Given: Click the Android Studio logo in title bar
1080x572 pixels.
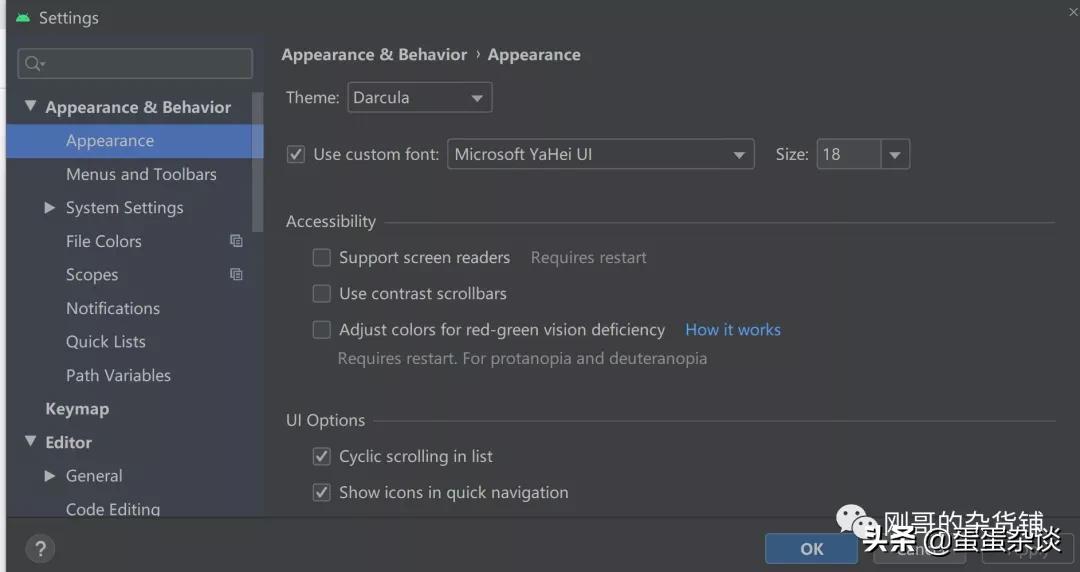Looking at the screenshot, I should [22, 18].
